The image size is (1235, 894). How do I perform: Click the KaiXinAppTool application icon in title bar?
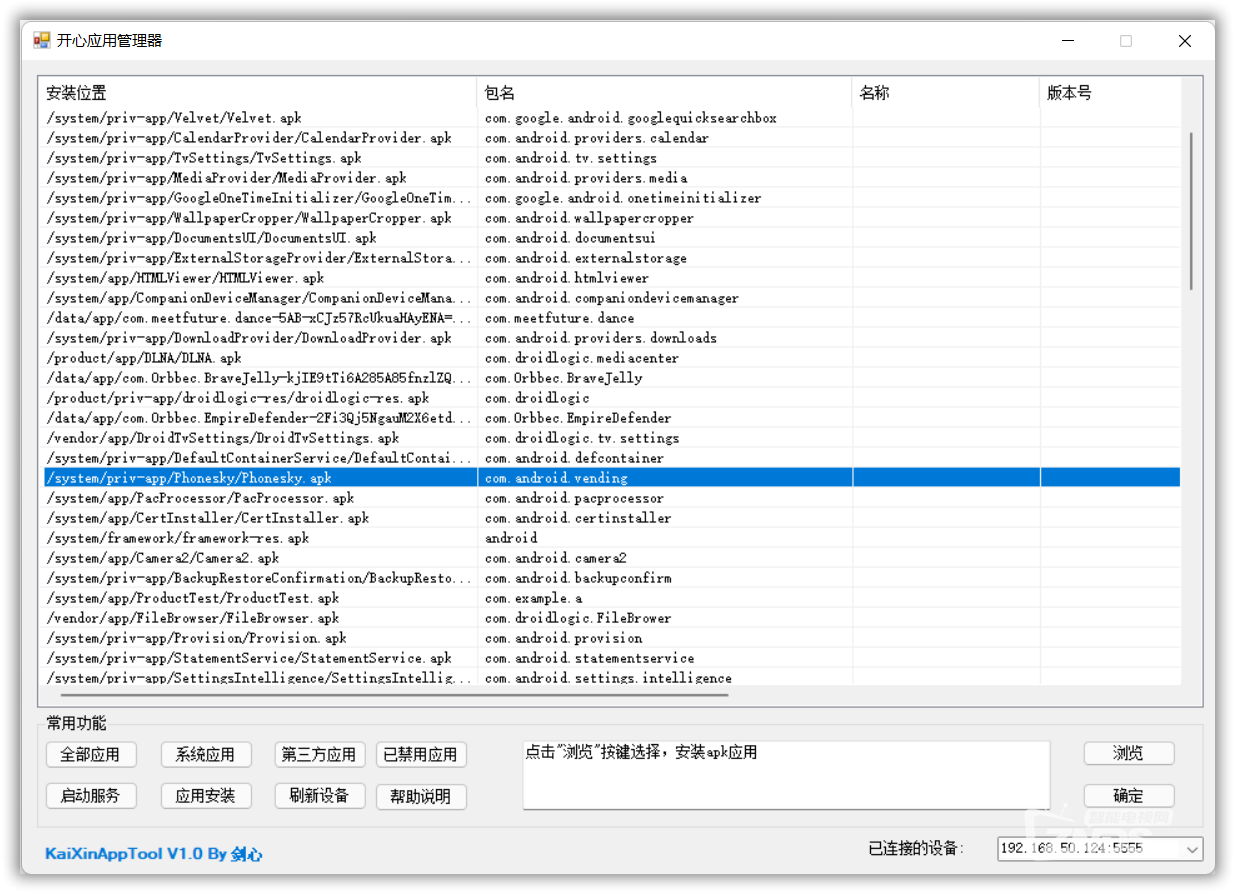click(x=41, y=40)
